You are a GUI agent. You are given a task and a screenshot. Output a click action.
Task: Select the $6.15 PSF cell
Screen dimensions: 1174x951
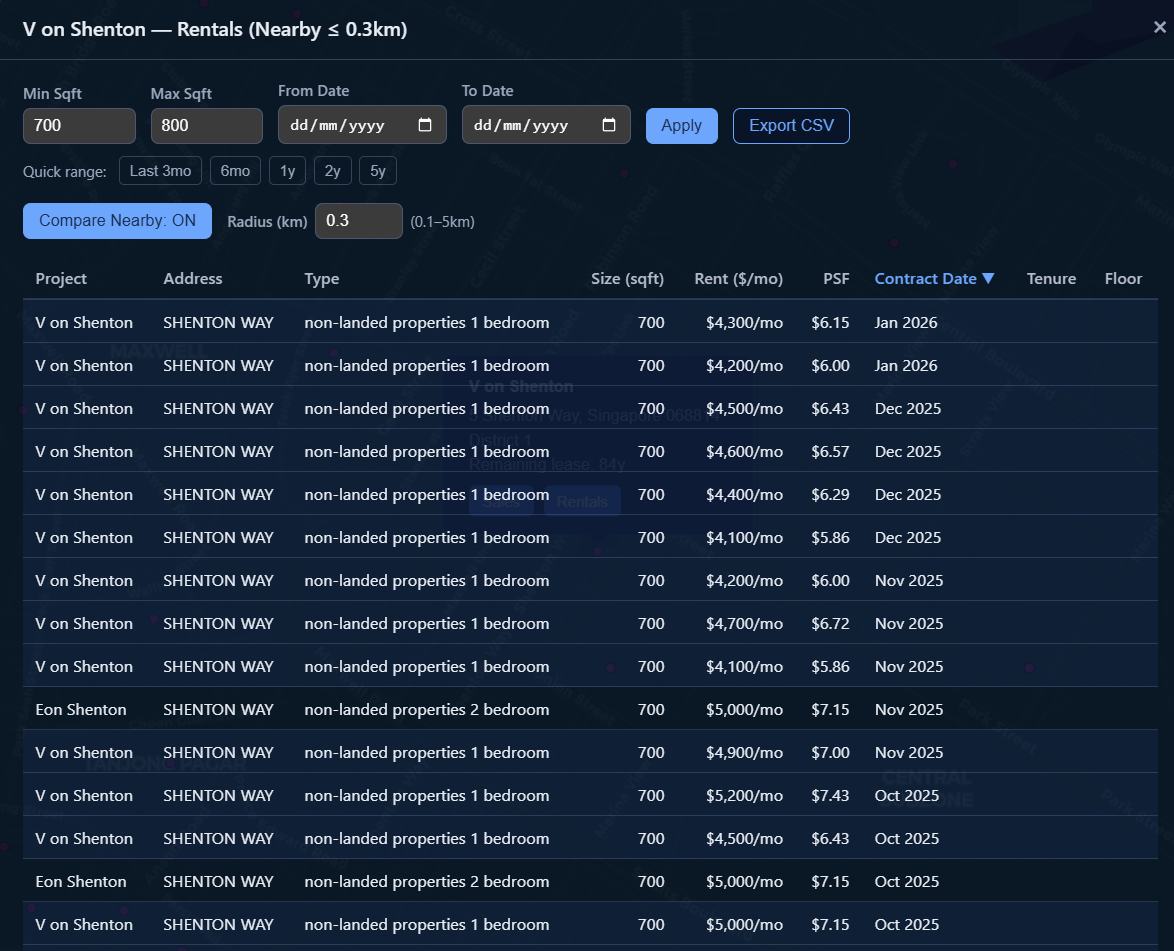coord(830,323)
